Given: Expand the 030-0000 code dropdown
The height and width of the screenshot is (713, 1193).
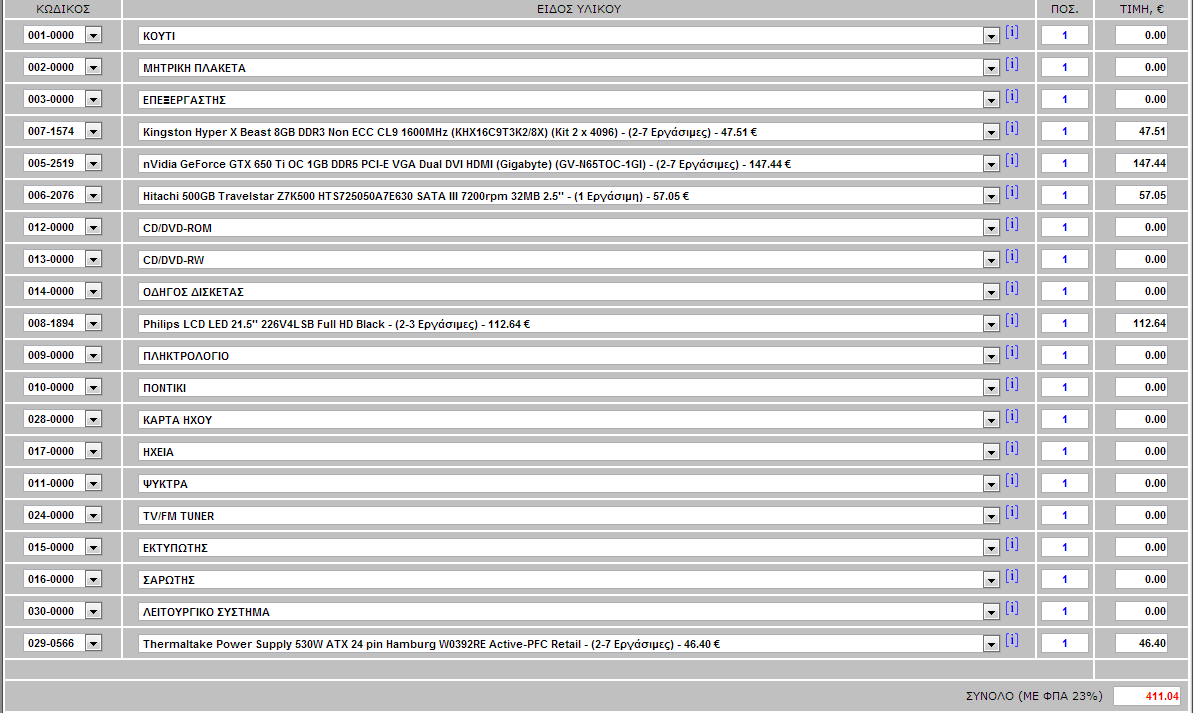Looking at the screenshot, I should tap(93, 611).
